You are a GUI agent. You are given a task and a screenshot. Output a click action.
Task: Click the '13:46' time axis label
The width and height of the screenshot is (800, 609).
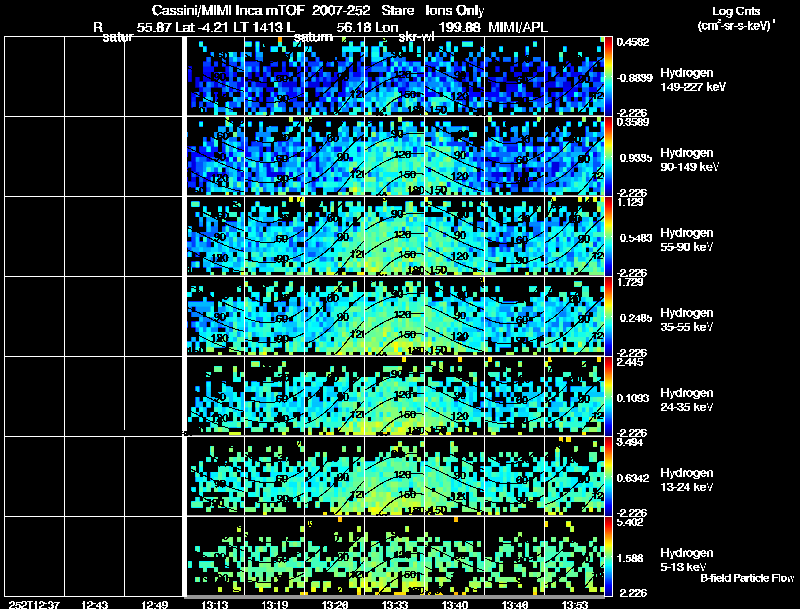click(515, 604)
